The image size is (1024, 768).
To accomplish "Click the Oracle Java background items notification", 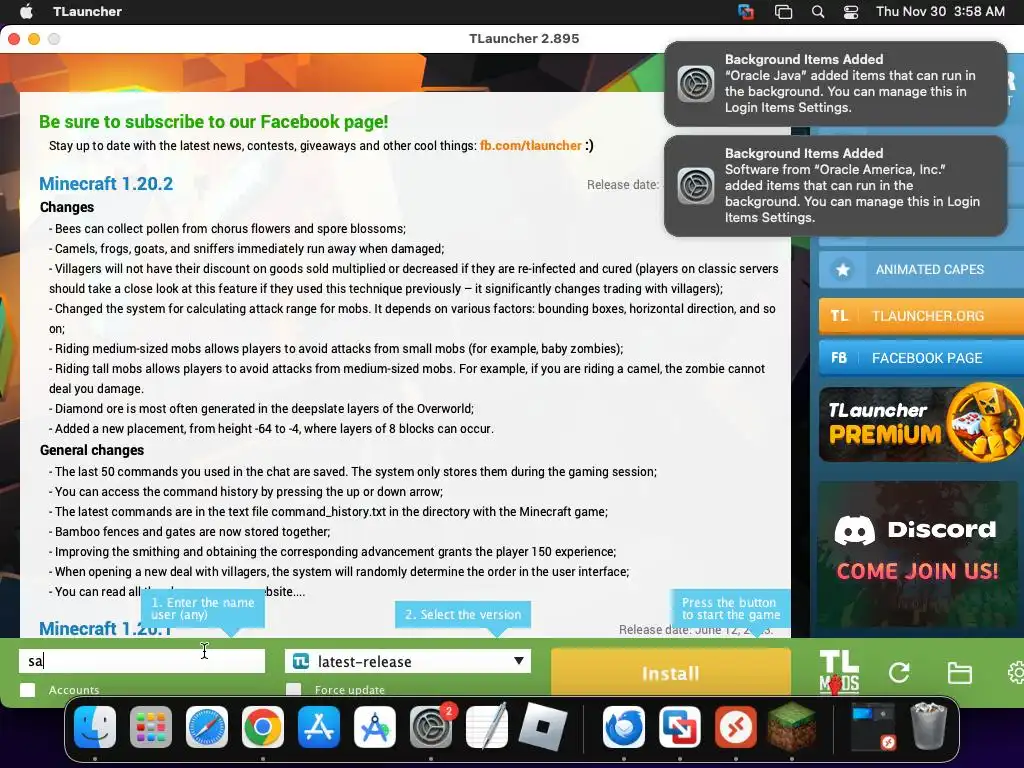I will tap(835, 84).
